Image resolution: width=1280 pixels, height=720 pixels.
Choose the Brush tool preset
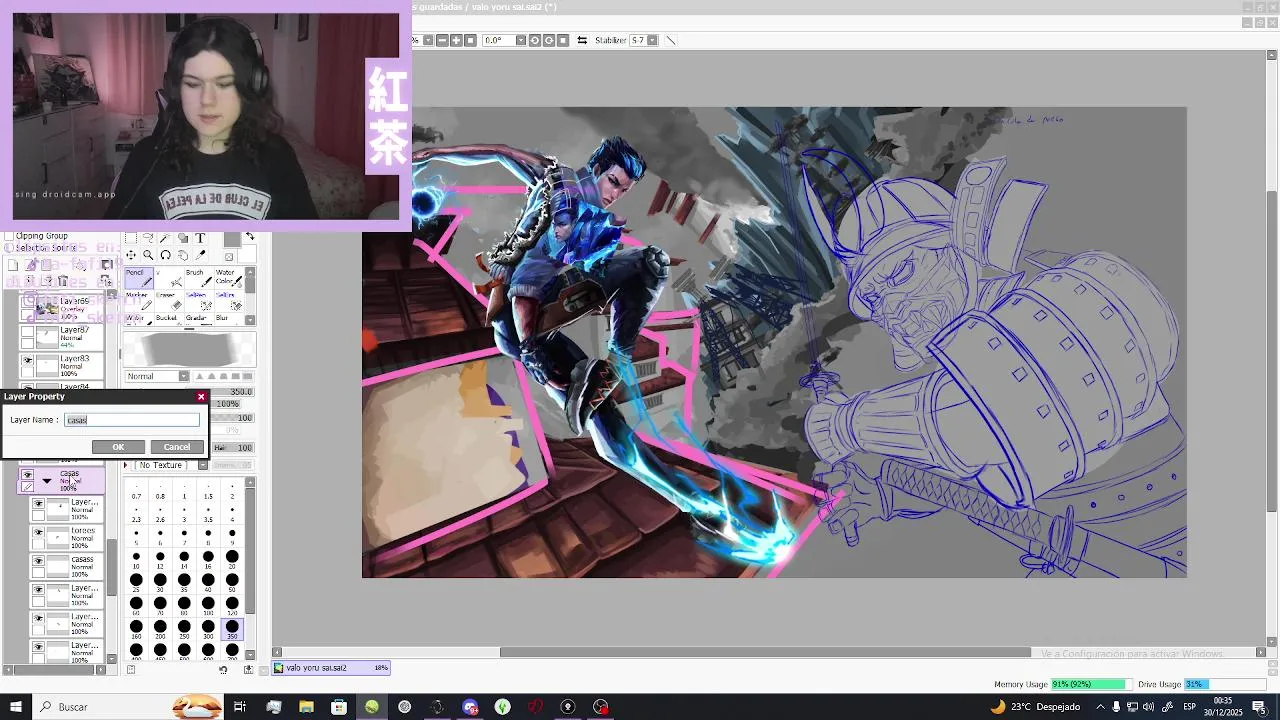[199, 278]
